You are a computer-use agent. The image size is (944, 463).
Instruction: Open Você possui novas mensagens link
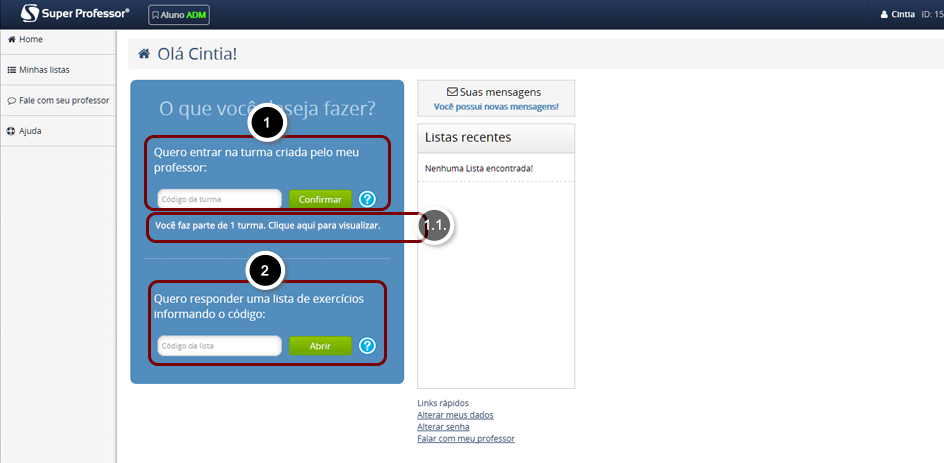pos(496,106)
